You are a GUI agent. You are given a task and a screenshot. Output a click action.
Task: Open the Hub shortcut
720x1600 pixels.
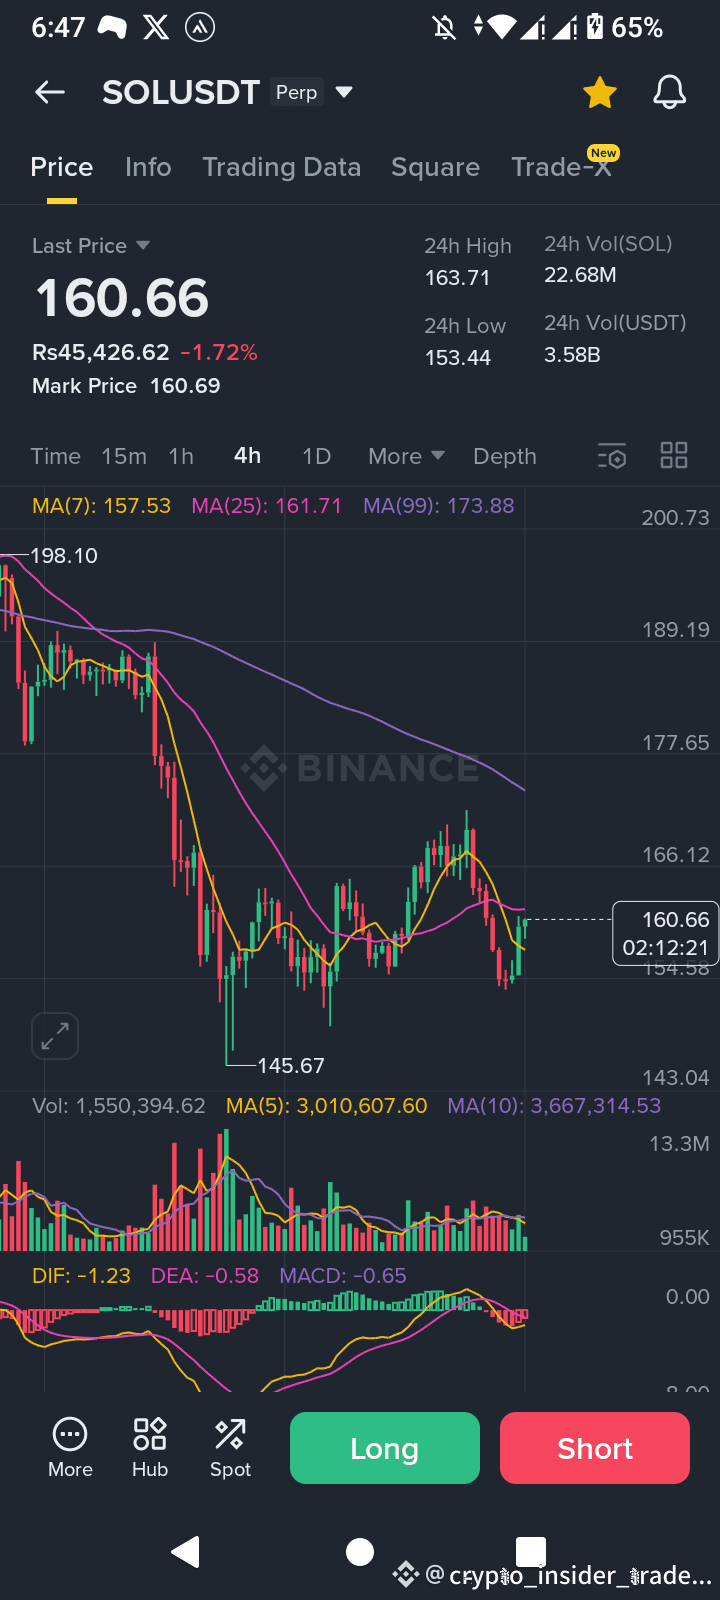(x=150, y=1447)
